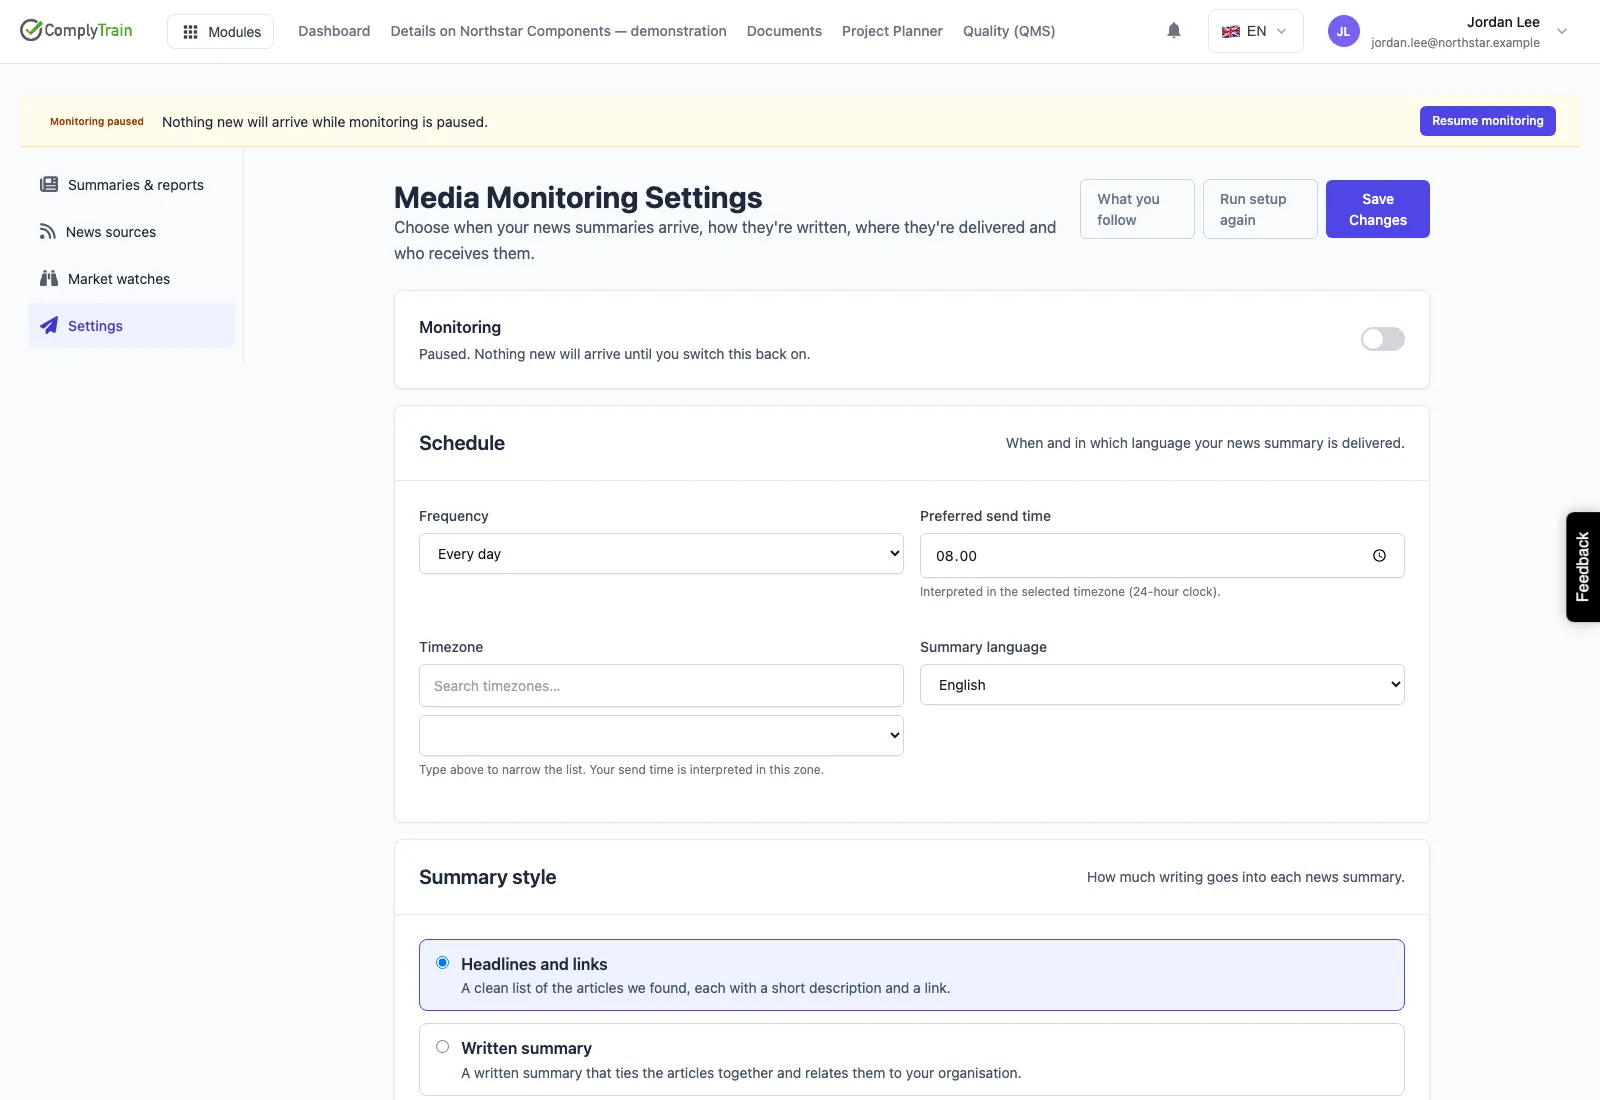The height and width of the screenshot is (1100, 1600).
Task: Click the Settings paper plane icon
Action: [48, 325]
